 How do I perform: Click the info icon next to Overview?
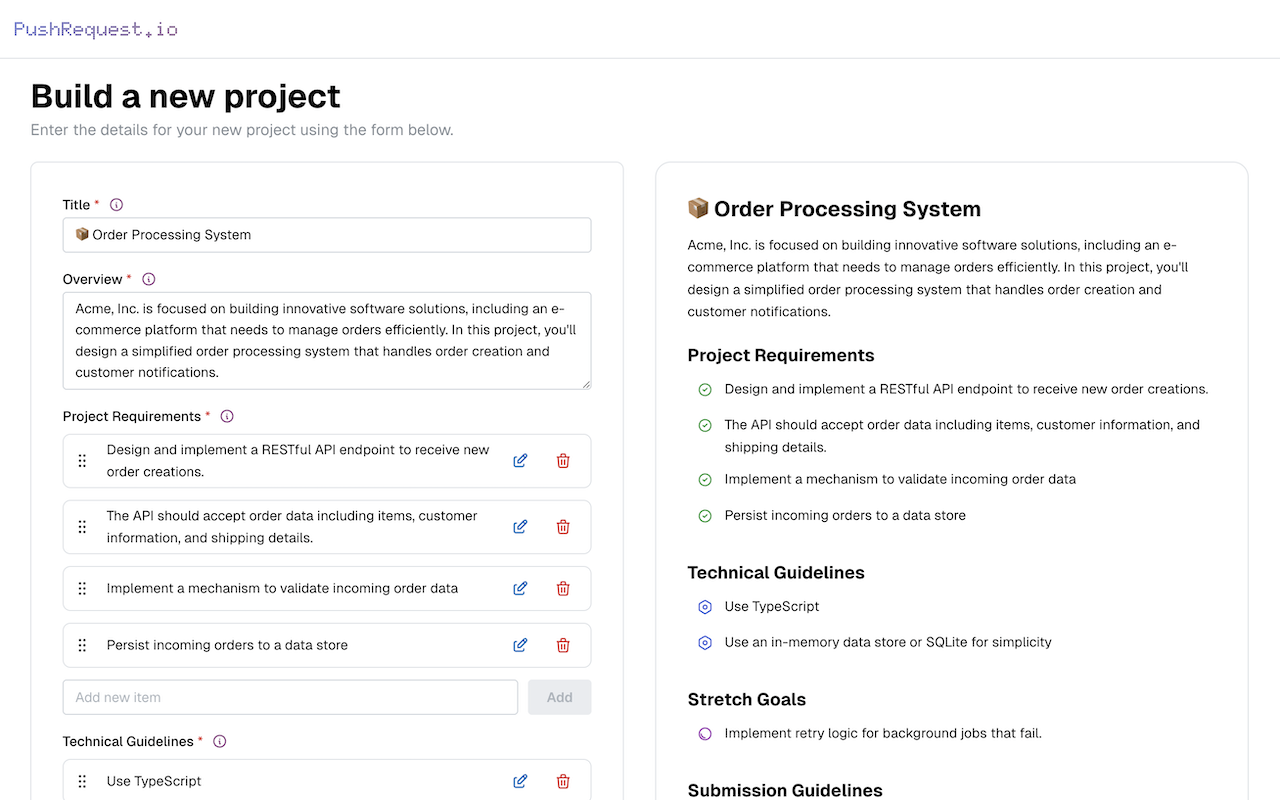[148, 279]
